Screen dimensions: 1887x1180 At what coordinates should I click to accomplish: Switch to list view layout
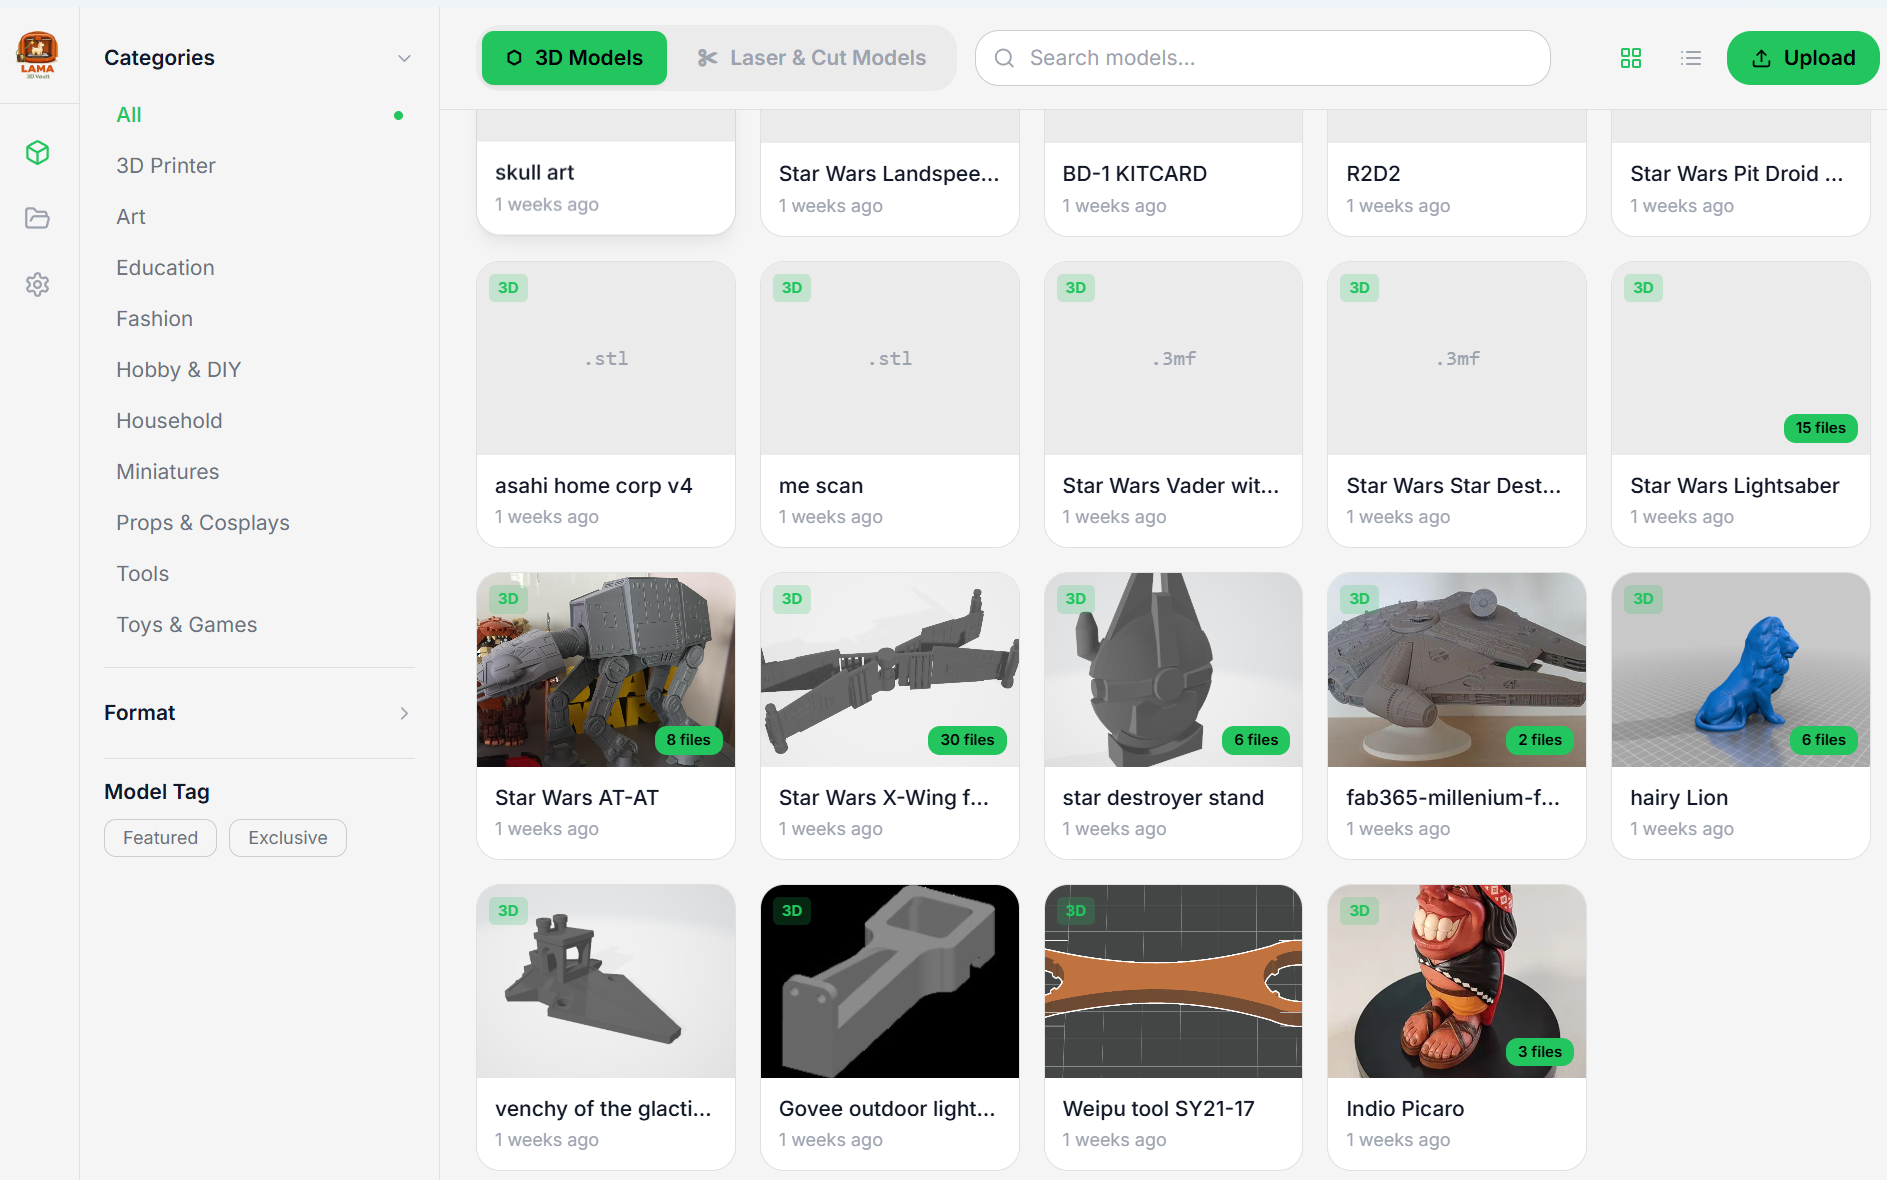(1691, 58)
